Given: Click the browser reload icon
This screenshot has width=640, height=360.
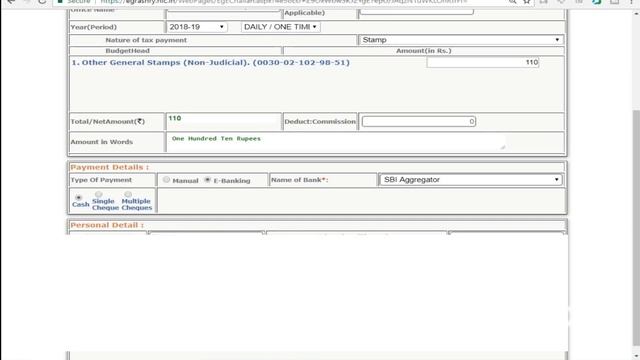Looking at the screenshot, I should pos(42,2).
